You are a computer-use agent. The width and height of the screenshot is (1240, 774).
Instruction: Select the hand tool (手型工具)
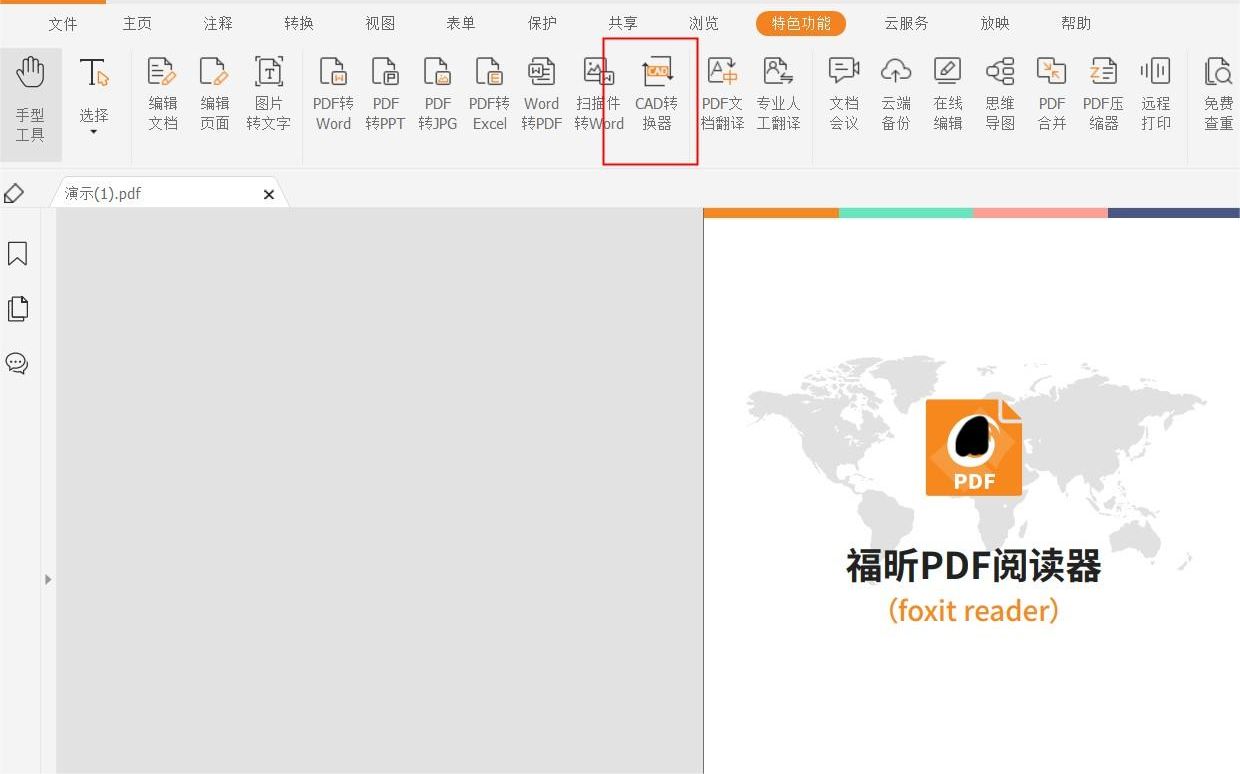(31, 95)
